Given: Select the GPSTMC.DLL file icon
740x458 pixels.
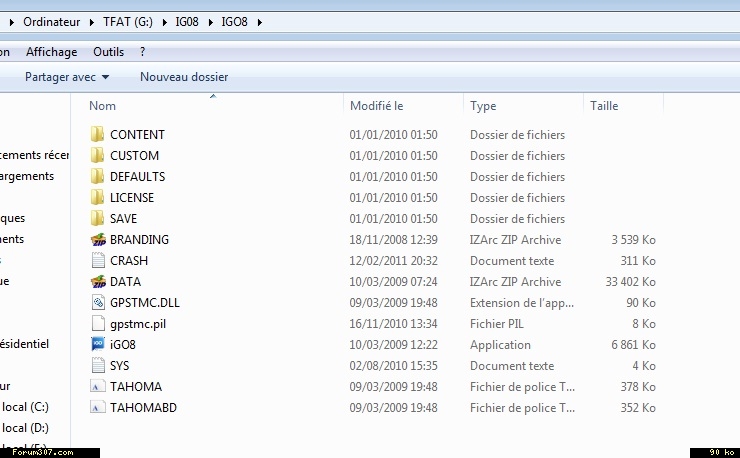Looking at the screenshot, I should (98, 303).
